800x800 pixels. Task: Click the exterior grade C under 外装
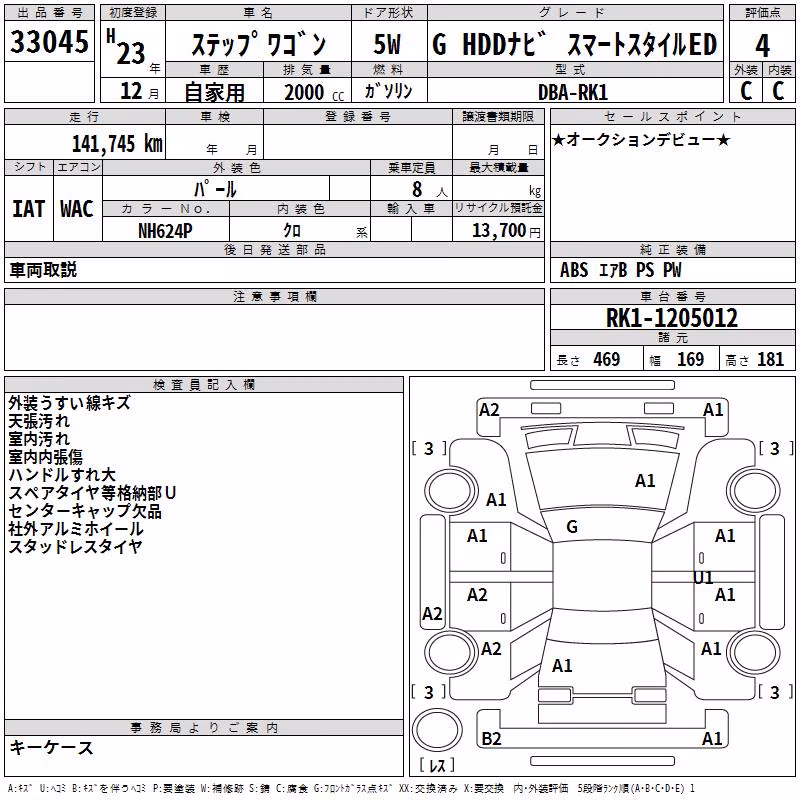tap(745, 91)
